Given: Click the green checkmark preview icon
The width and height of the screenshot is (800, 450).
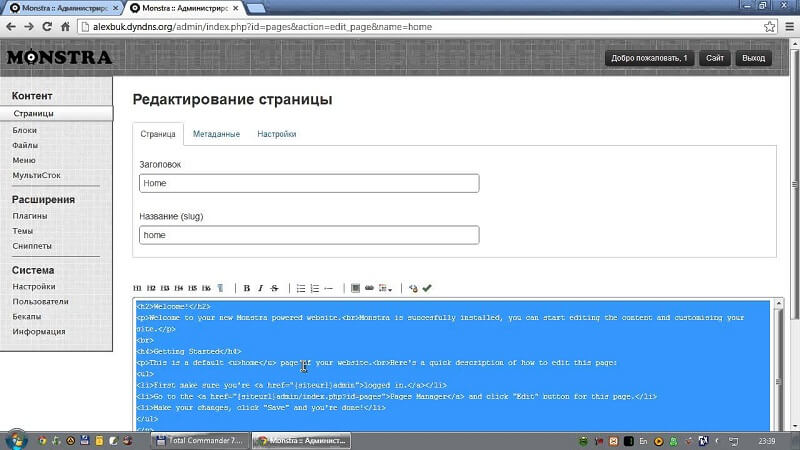Looking at the screenshot, I should point(427,288).
